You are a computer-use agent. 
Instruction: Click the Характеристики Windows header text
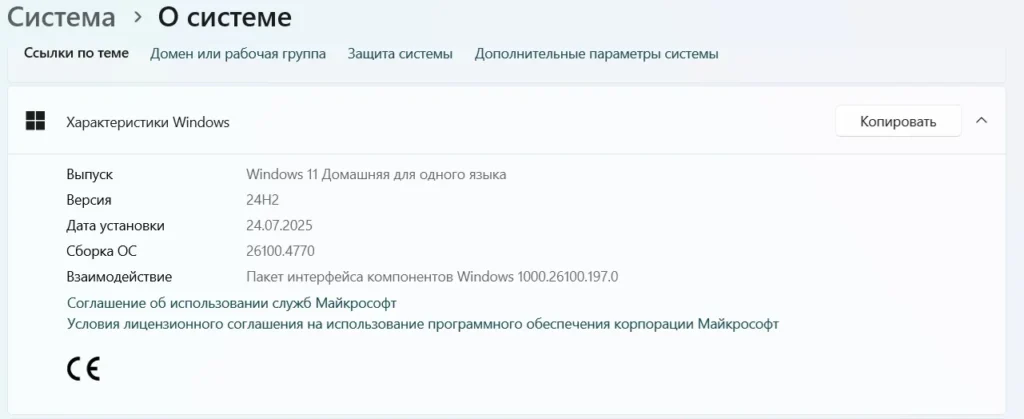tap(148, 122)
